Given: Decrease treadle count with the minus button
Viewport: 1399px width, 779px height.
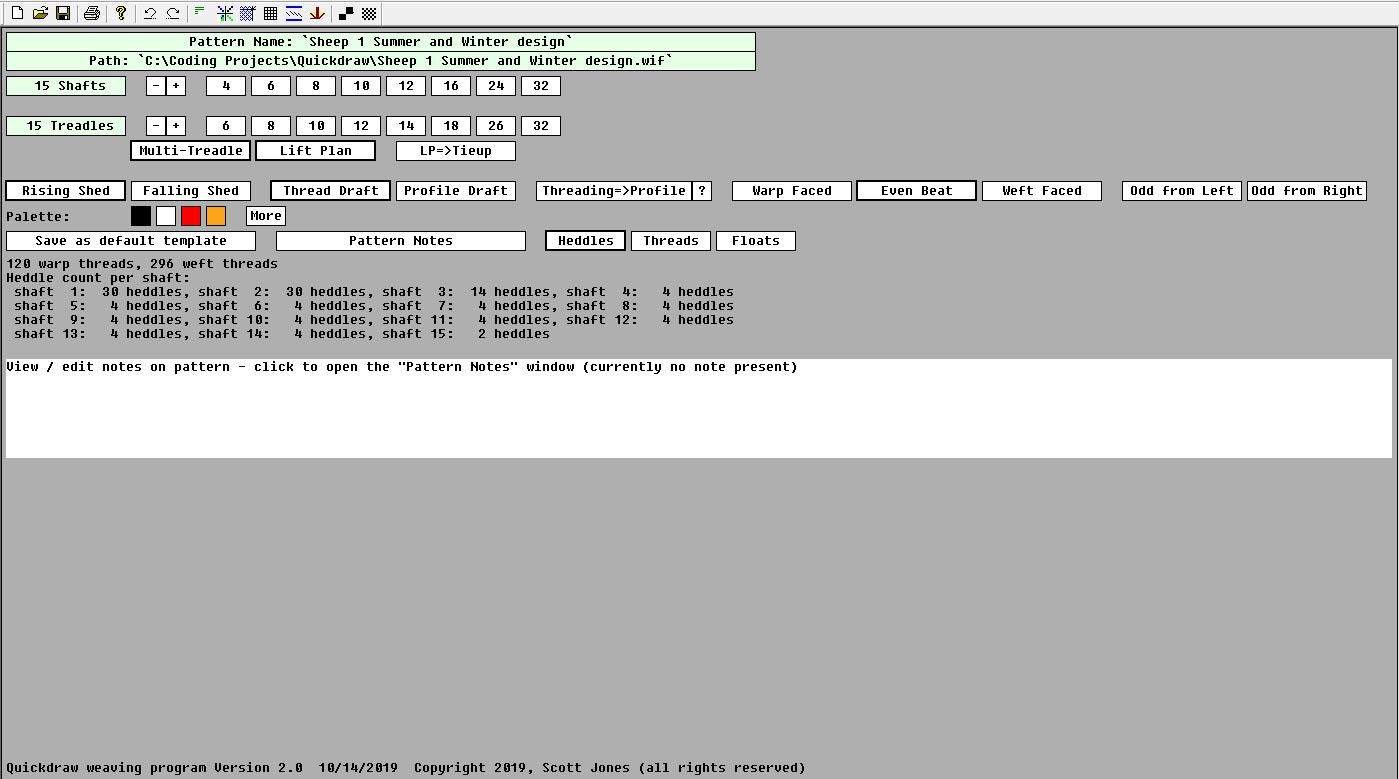Looking at the screenshot, I should click(x=155, y=126).
